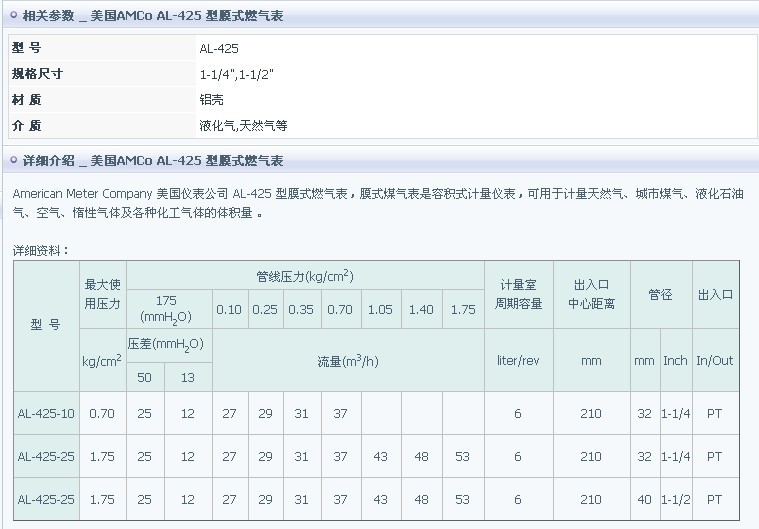The width and height of the screenshot is (759, 529).
Task: Click the AL-425 model value
Action: pos(219,48)
